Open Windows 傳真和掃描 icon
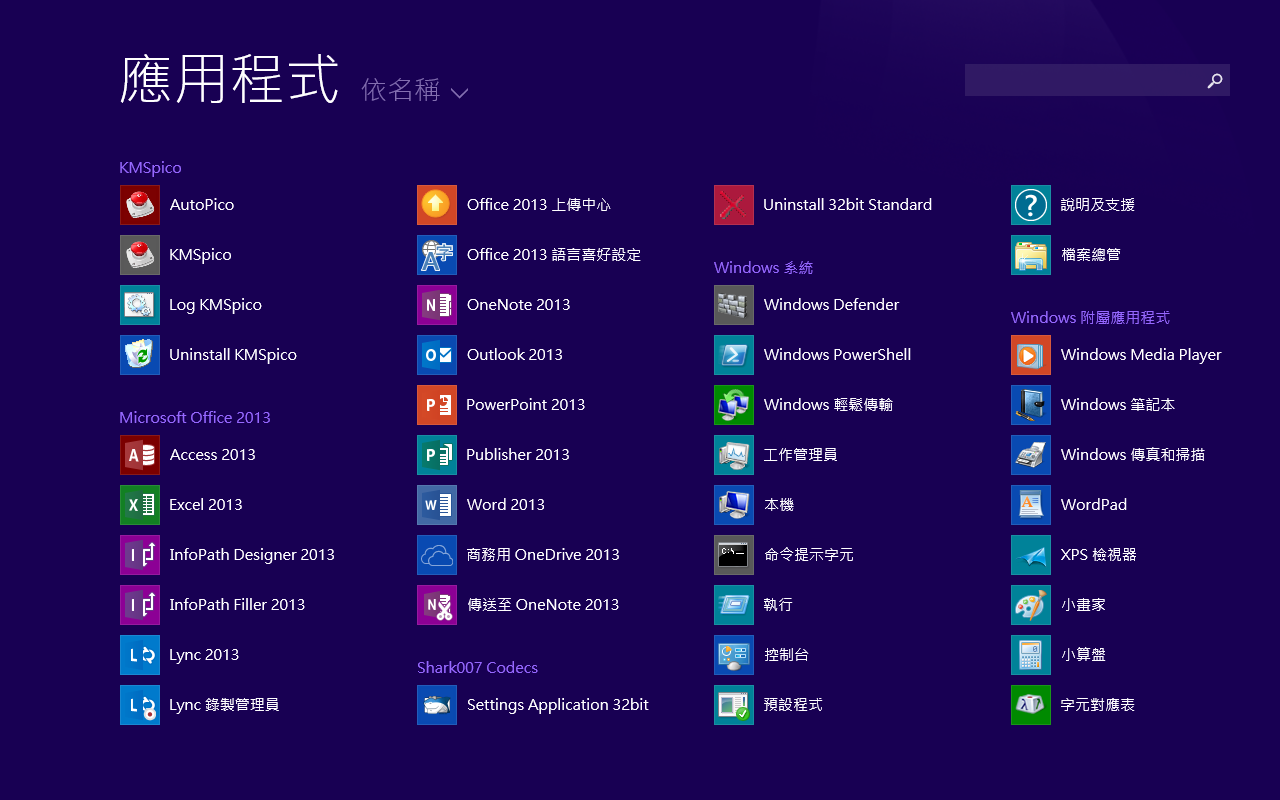This screenshot has width=1280, height=800. click(1031, 455)
